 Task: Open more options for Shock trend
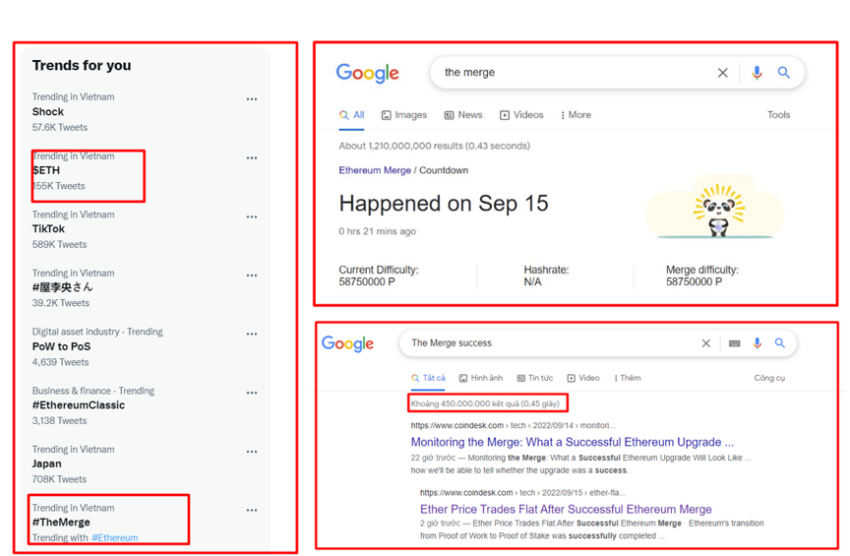(252, 99)
